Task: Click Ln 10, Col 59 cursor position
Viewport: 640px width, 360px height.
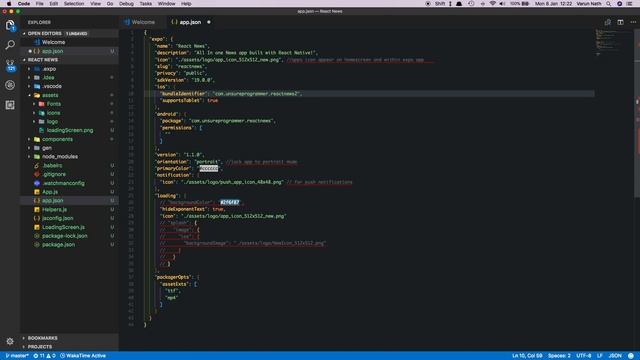Action: click(527, 356)
